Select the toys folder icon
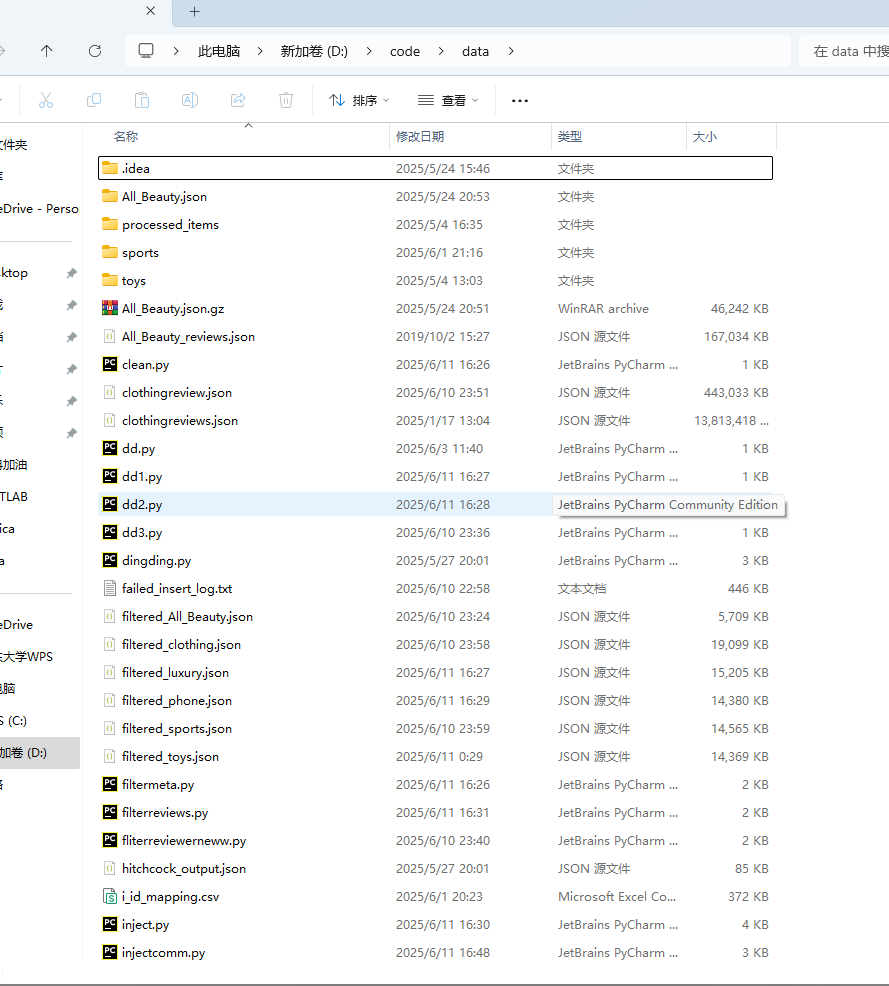Screen dimensions: 889x986 pos(110,280)
